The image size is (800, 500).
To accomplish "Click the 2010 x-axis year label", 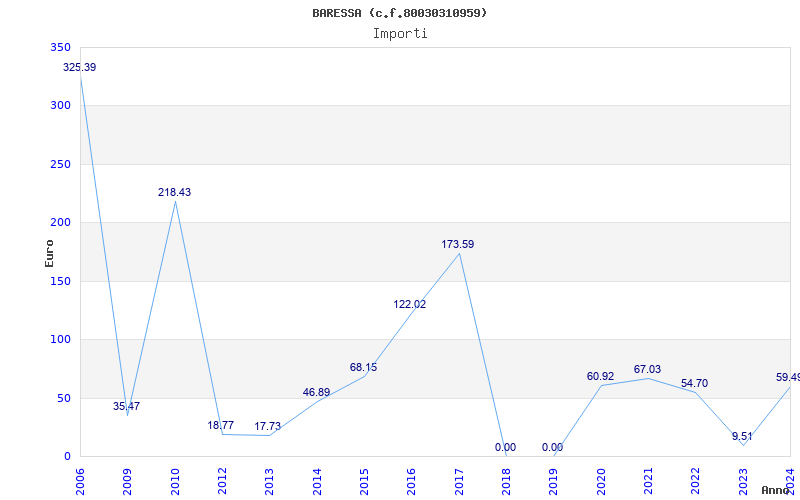I will click(175, 482).
